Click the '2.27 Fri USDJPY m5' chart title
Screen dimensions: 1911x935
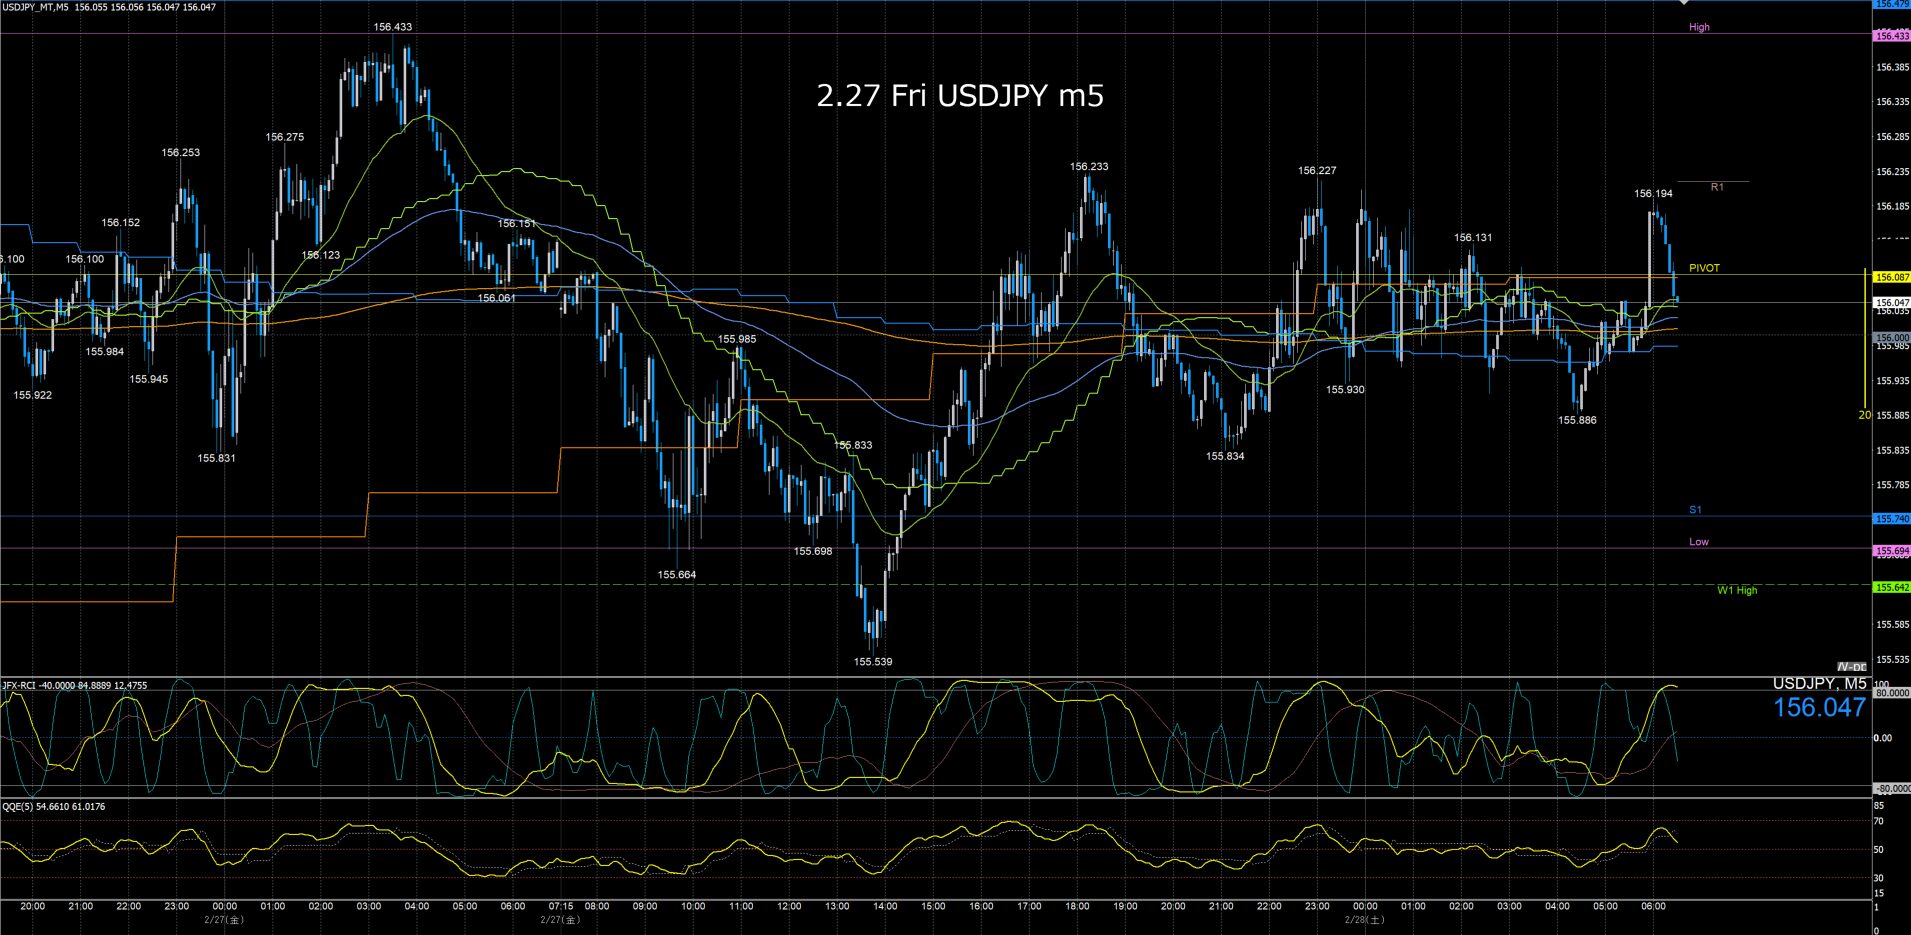point(960,96)
